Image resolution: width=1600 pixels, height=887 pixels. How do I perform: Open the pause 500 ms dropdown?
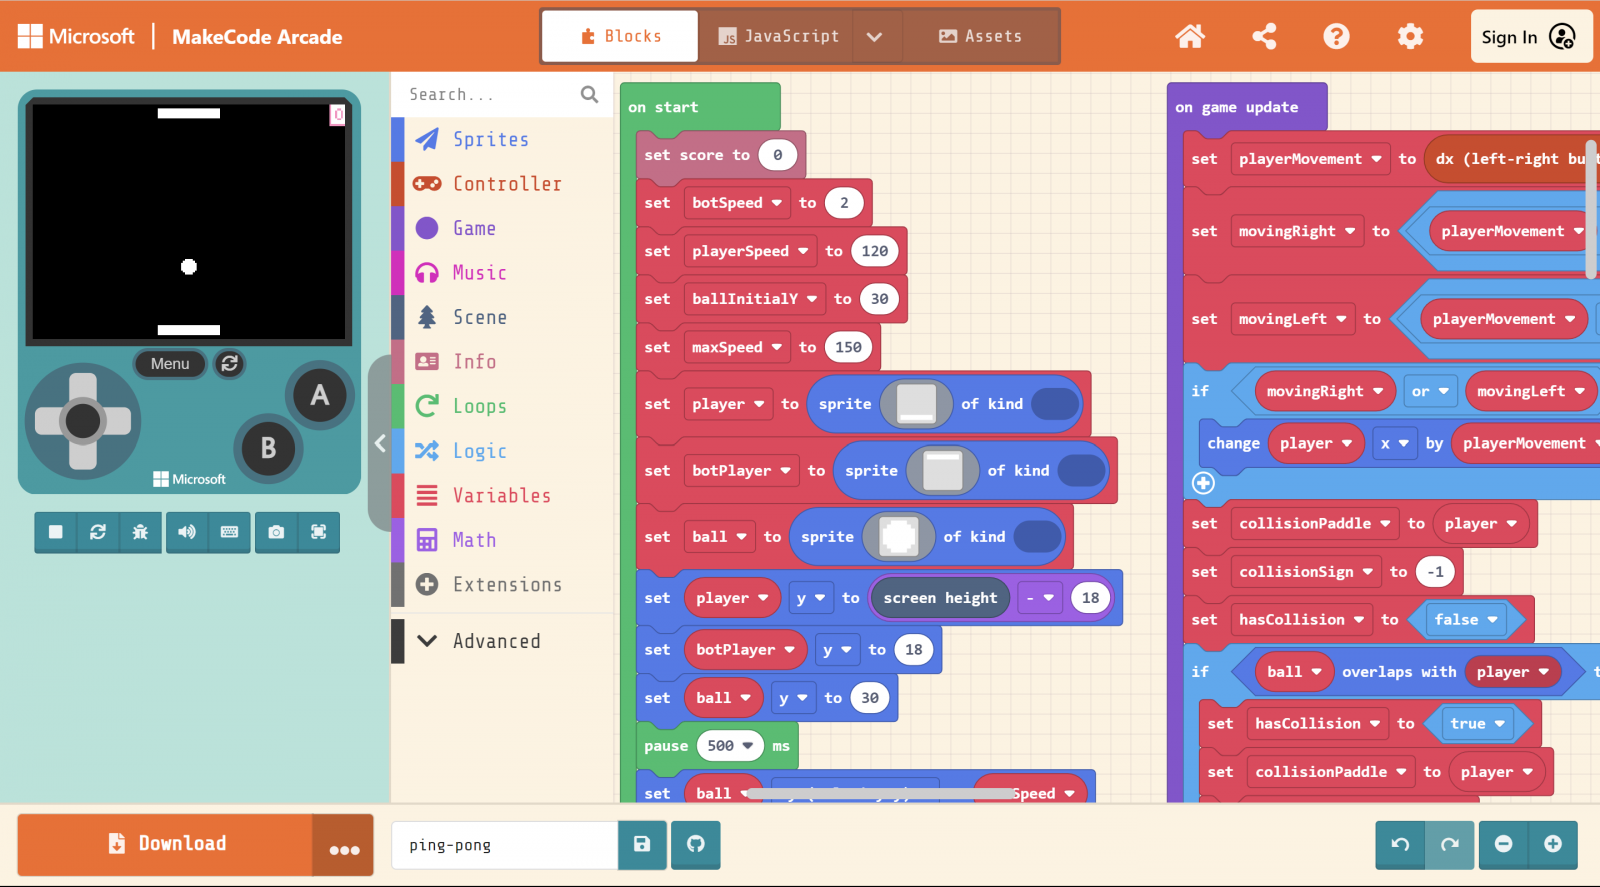click(731, 746)
